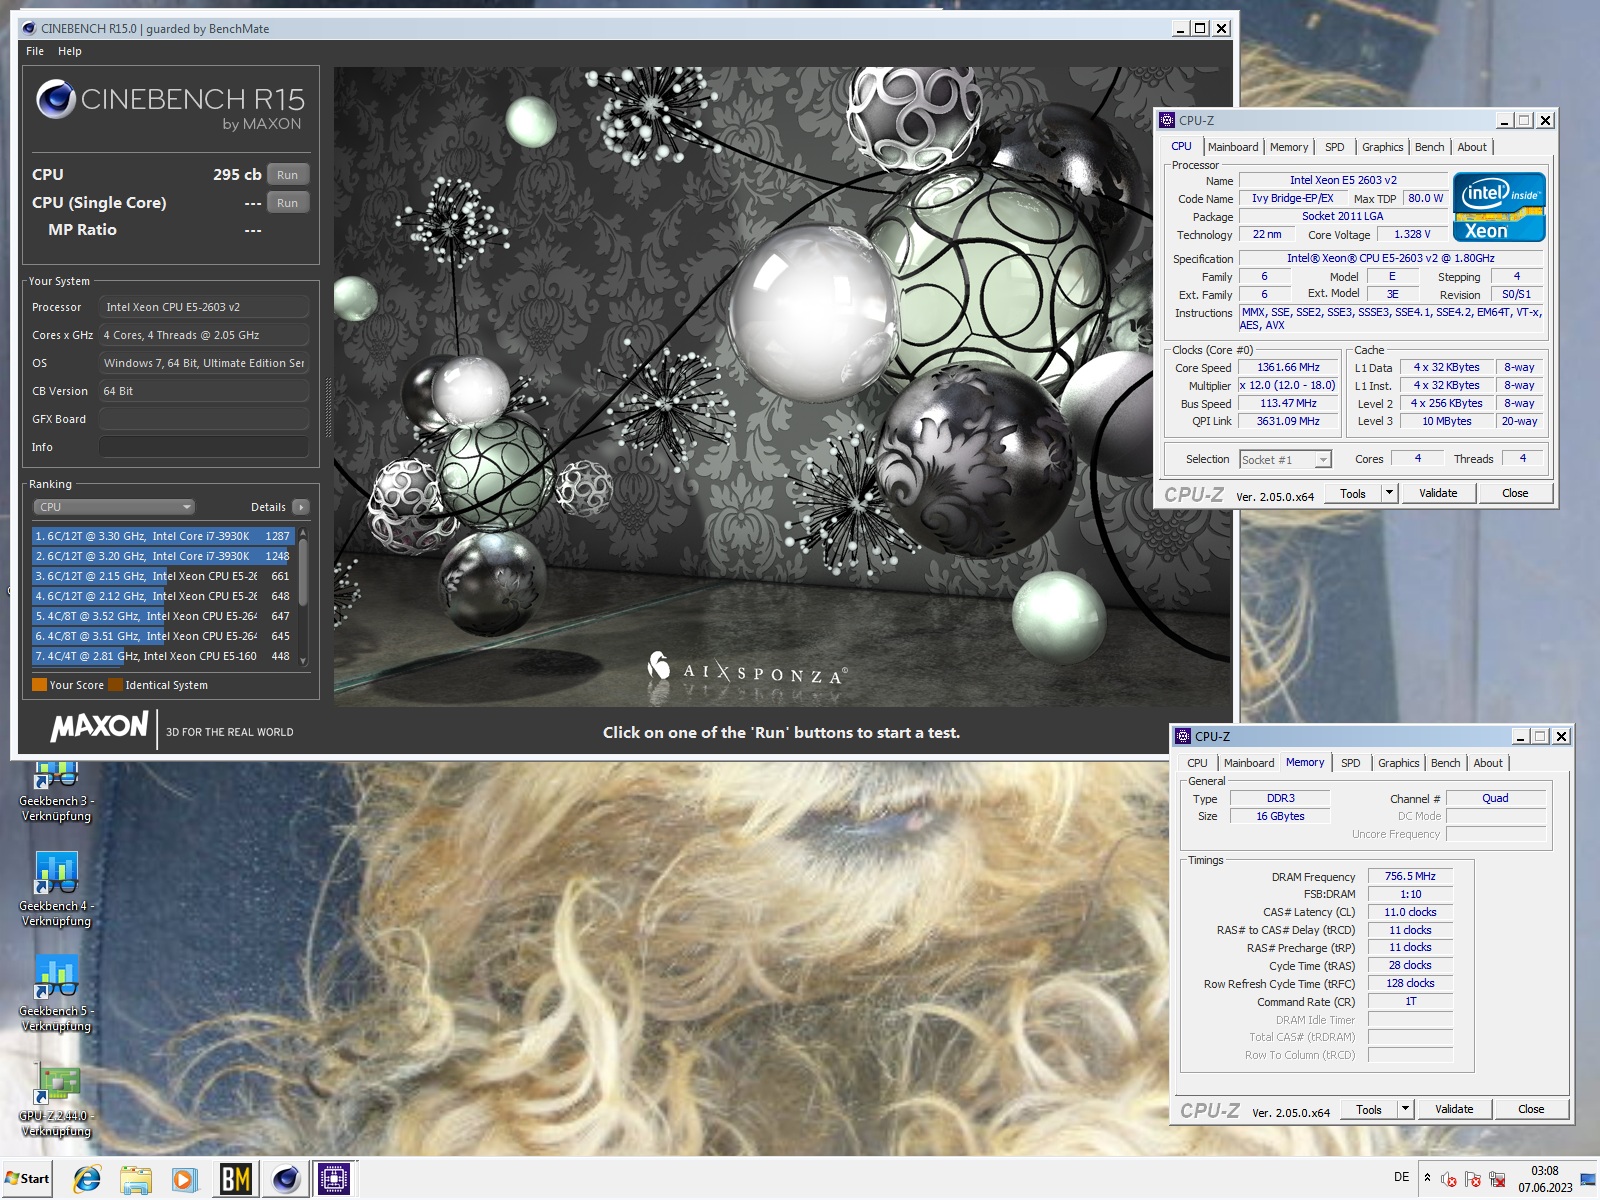This screenshot has height=1200, width=1600.
Task: Switch to About tab in lower CPU-Z
Action: (1488, 763)
